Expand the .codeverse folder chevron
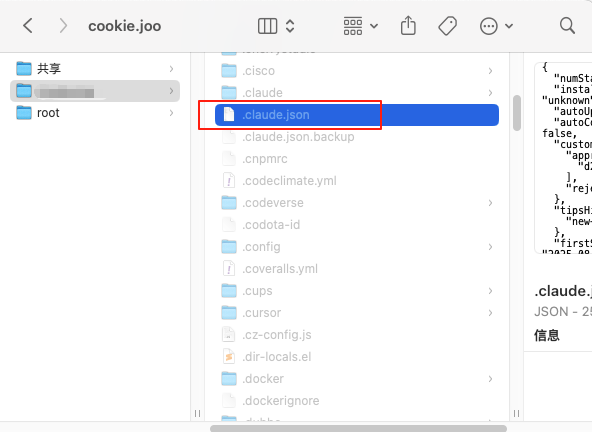The width and height of the screenshot is (592, 432). pyautogui.click(x=490, y=203)
